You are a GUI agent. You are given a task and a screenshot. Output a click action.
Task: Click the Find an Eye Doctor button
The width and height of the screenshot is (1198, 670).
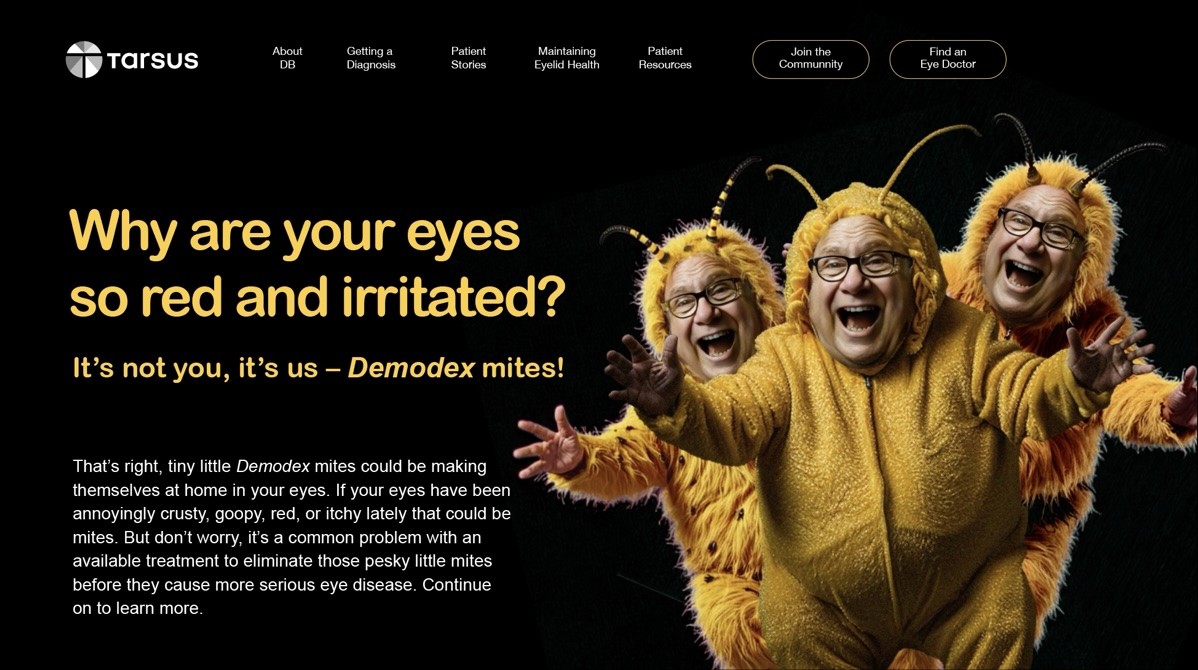(947, 59)
